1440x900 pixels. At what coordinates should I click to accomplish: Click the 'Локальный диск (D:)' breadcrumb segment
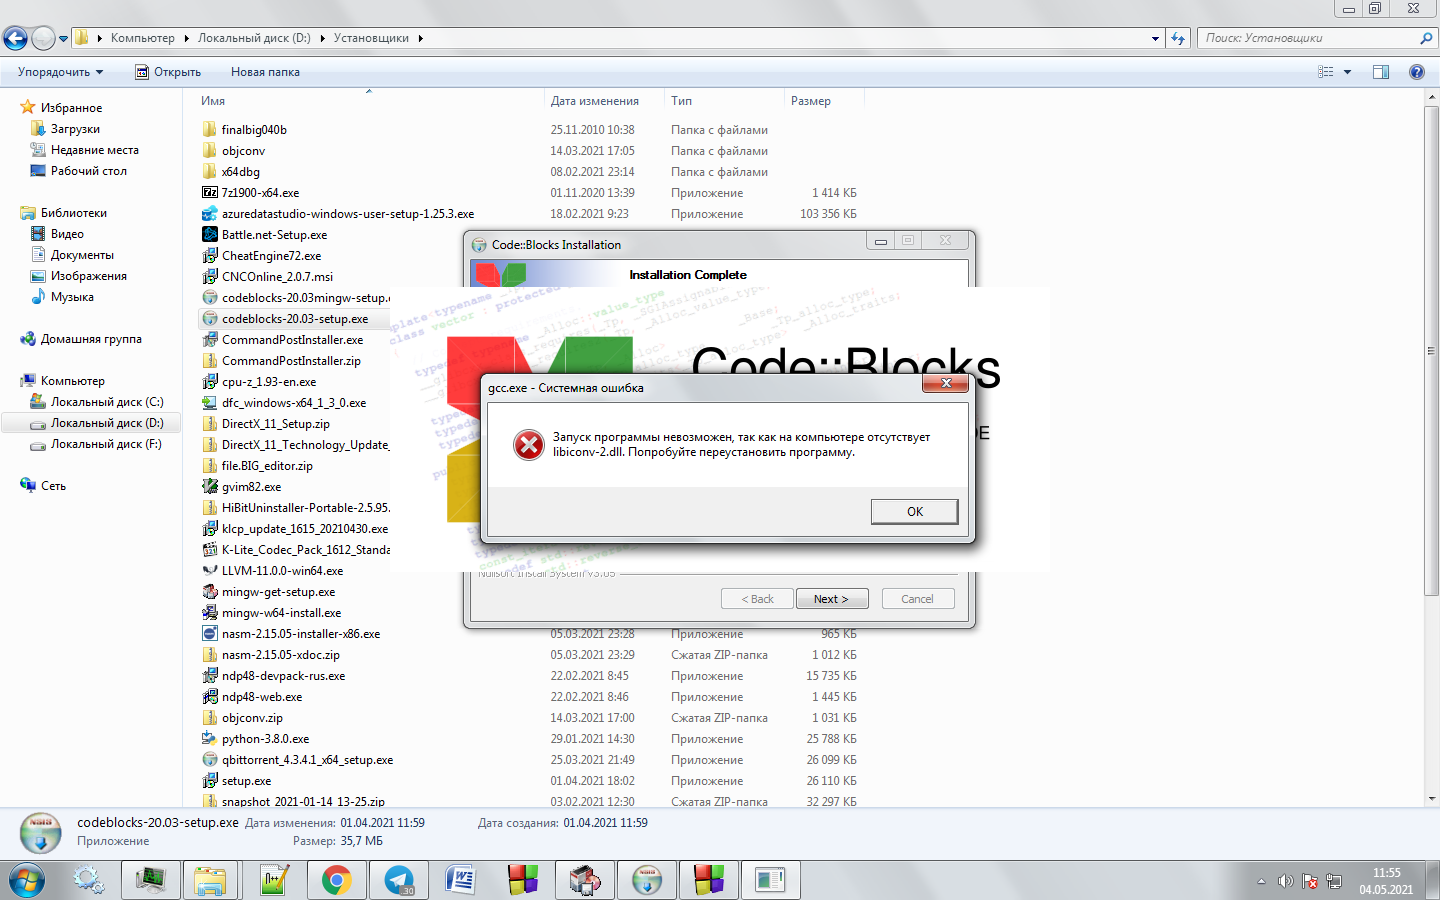(254, 38)
